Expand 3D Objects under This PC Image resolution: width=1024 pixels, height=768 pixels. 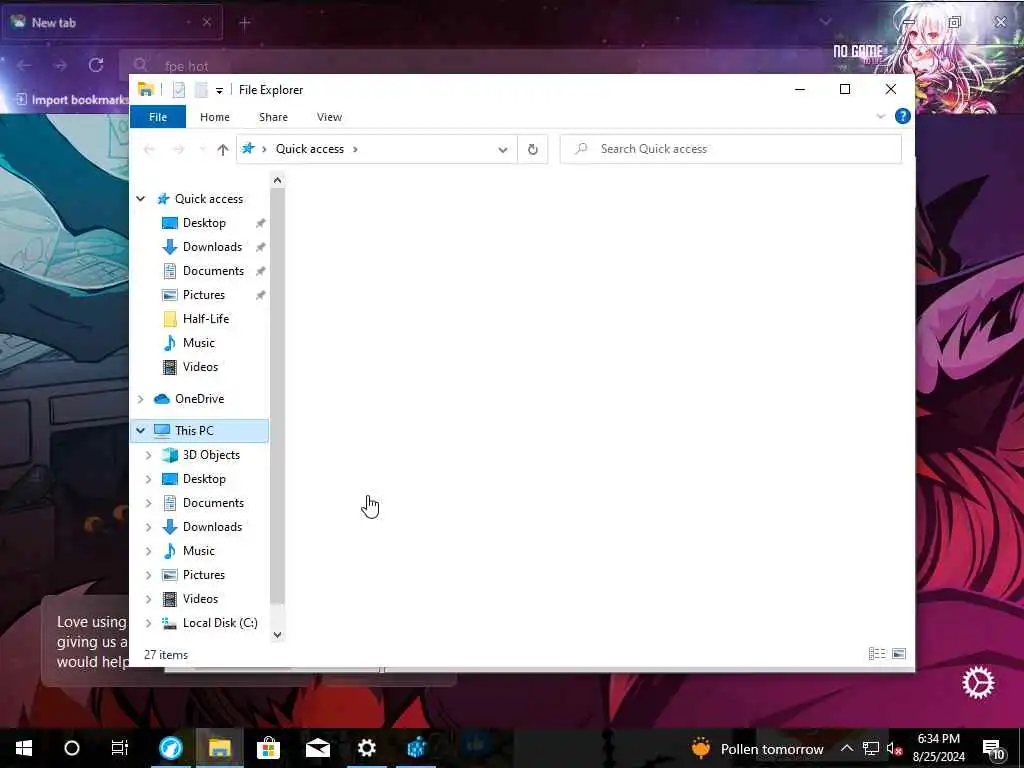[148, 455]
